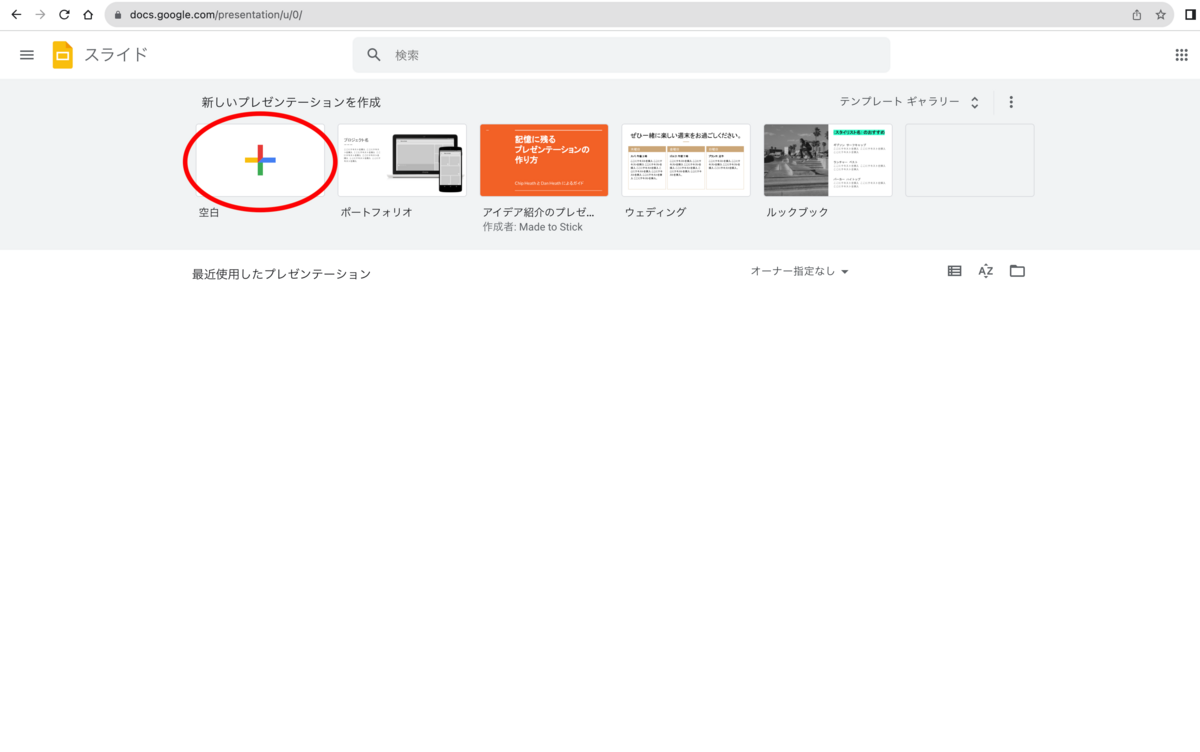
Task: Open the file picker folder icon
Action: coord(1017,271)
